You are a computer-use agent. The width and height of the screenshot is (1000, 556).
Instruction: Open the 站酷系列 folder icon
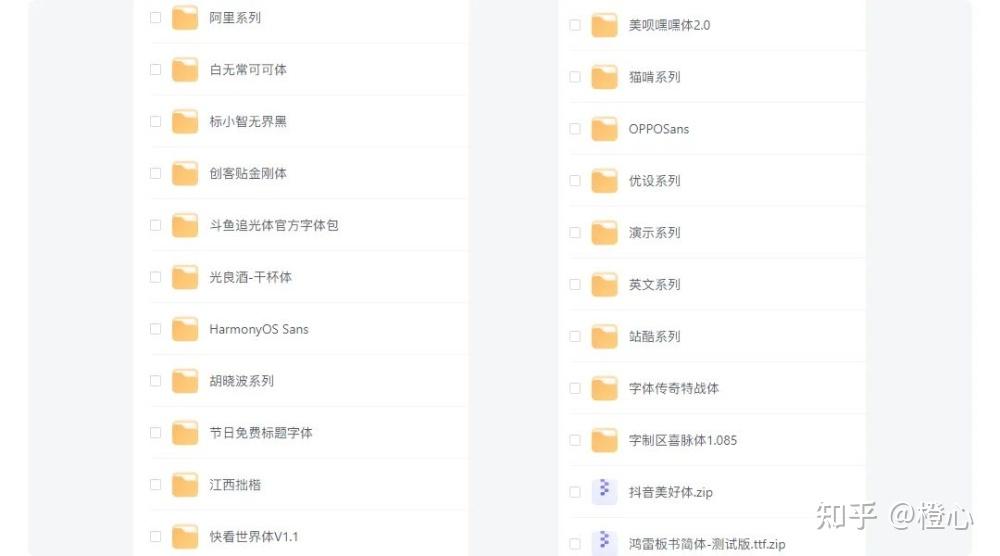click(604, 336)
